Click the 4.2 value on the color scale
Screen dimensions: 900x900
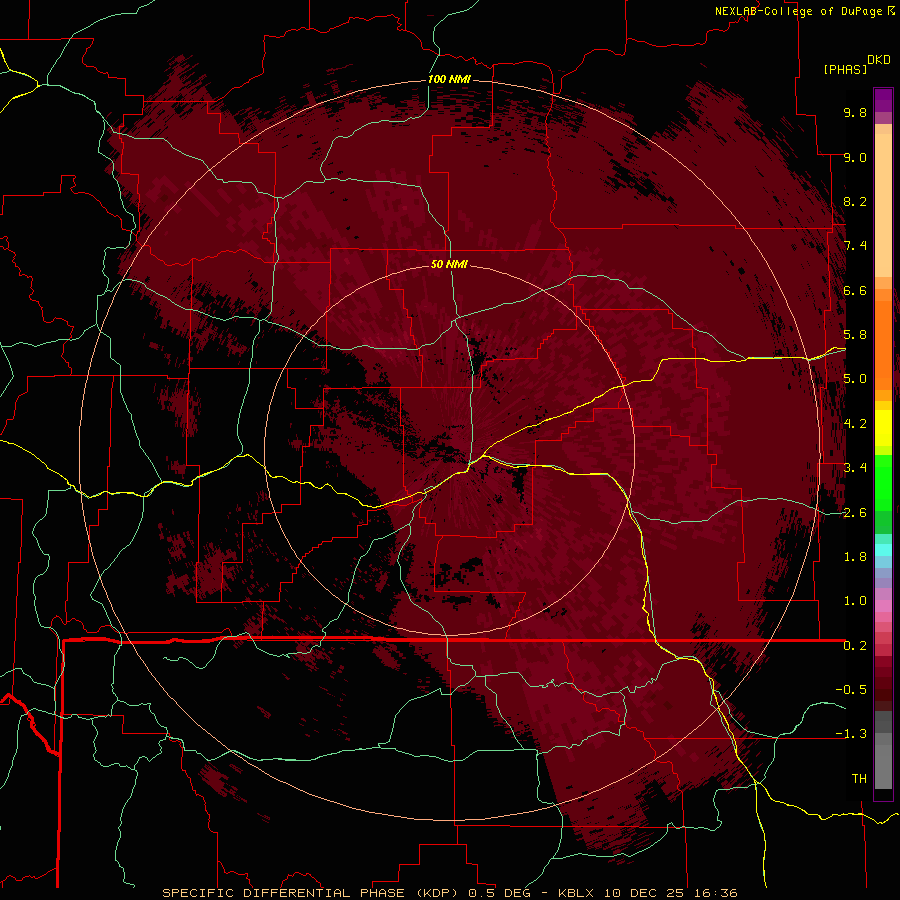pyautogui.click(x=855, y=424)
